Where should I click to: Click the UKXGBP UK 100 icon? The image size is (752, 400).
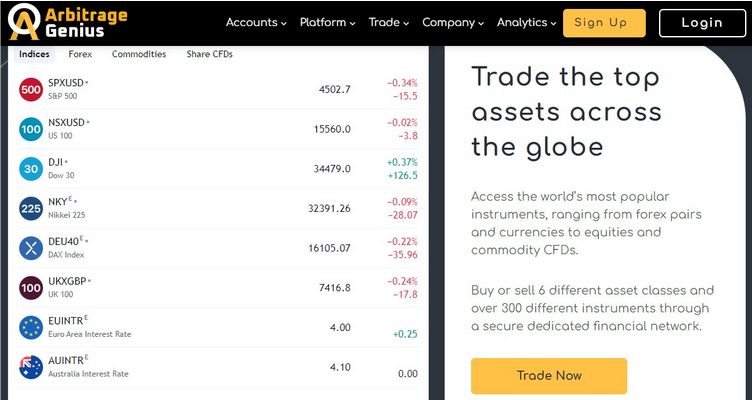(x=30, y=287)
